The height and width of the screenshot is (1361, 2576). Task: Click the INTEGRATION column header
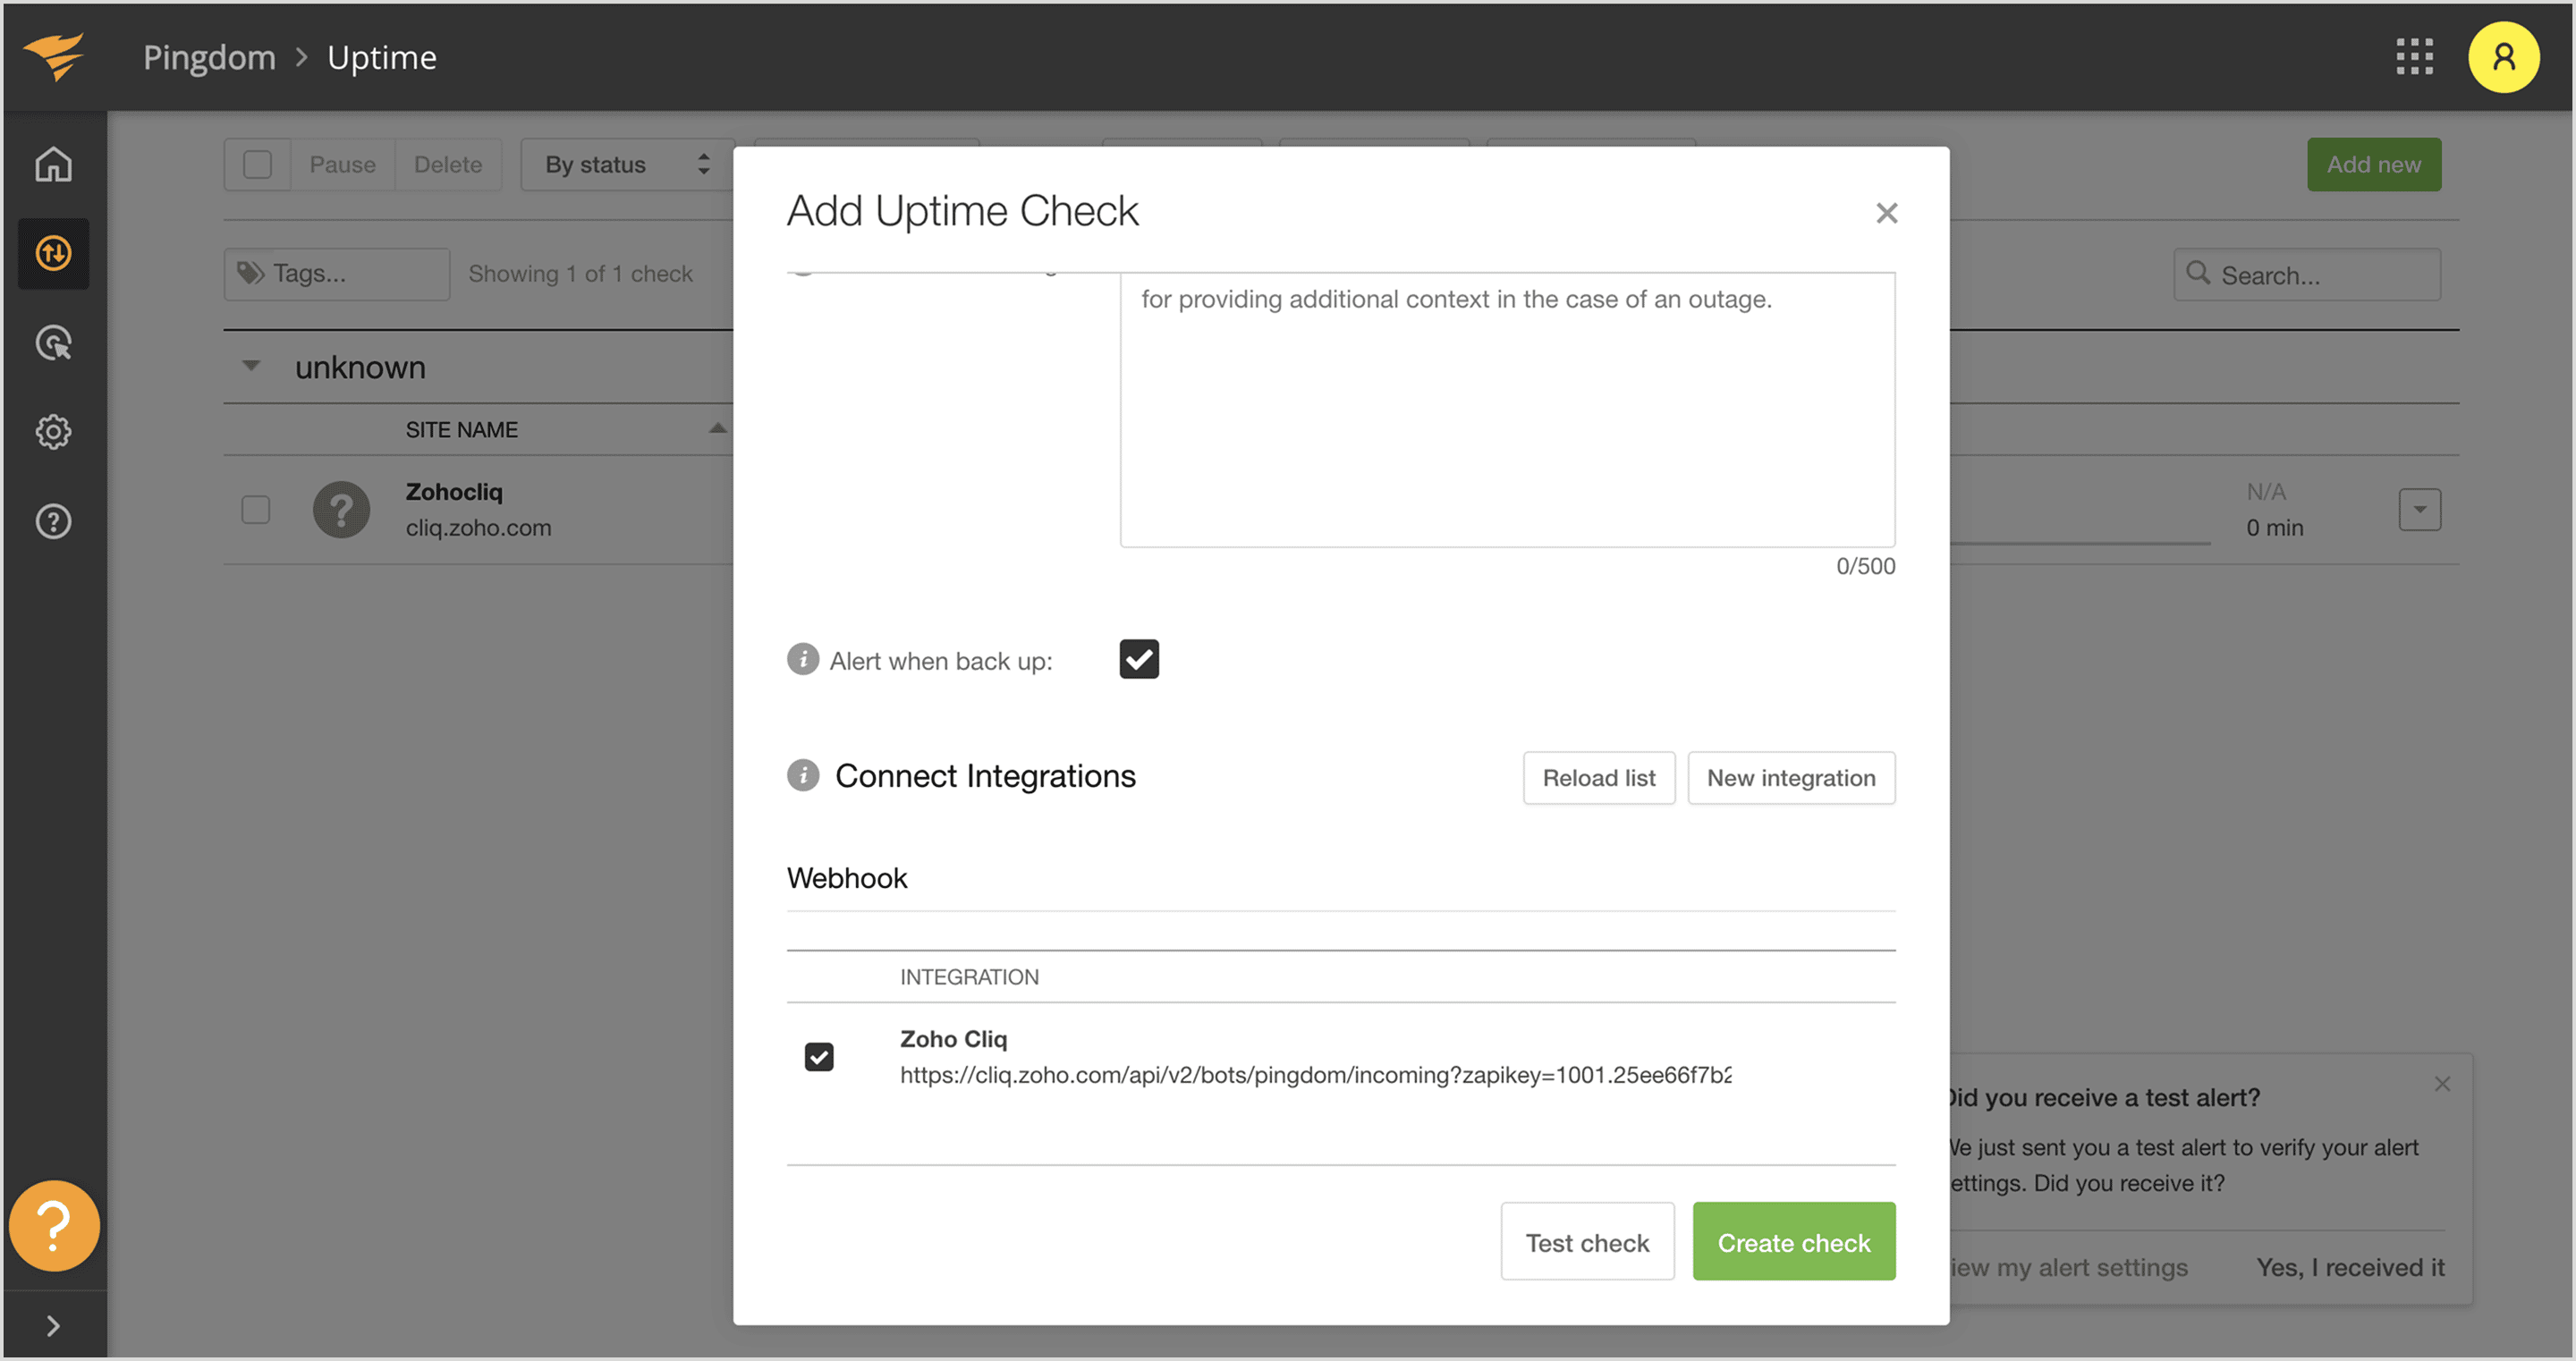[x=969, y=977]
